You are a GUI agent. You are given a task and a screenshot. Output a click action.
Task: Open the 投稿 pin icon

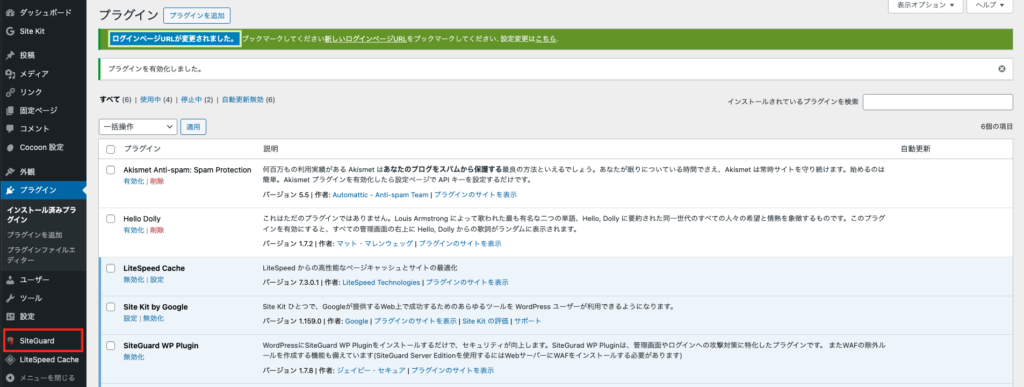(10, 55)
